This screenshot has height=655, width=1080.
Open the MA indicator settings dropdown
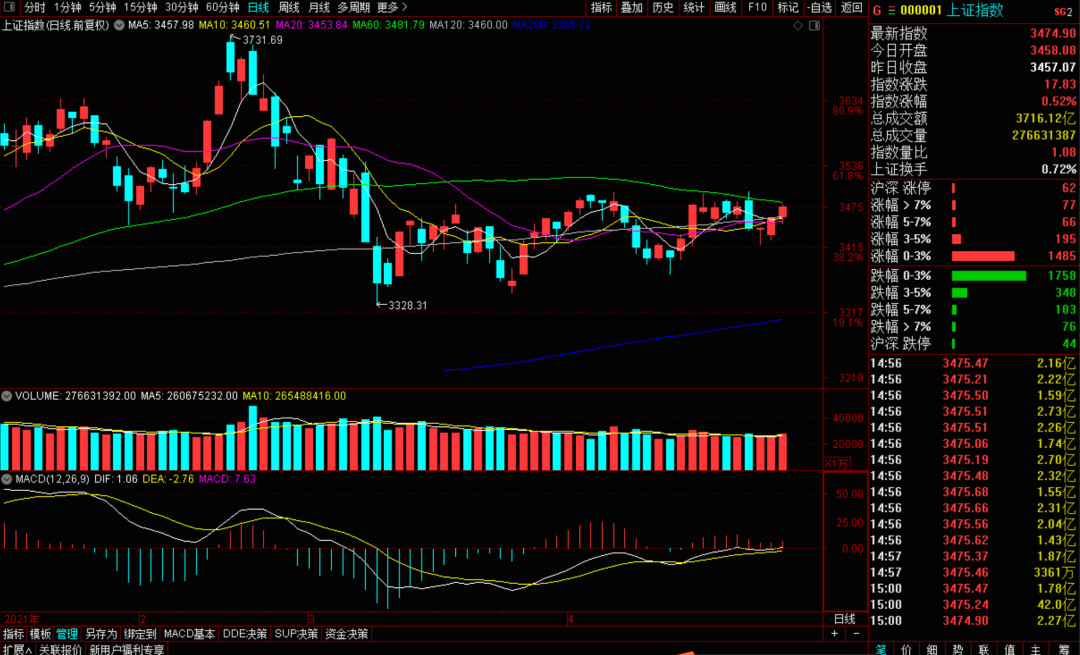click(119, 25)
